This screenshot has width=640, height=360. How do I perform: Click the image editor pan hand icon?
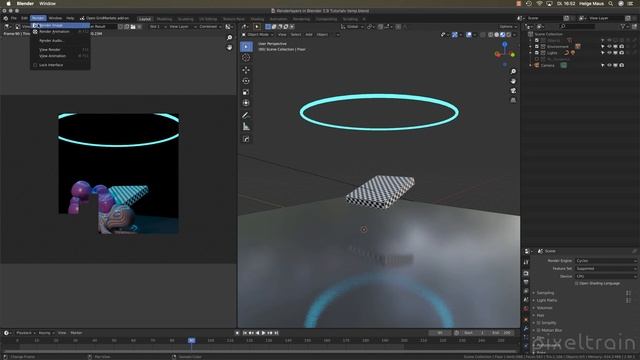(x=229, y=47)
